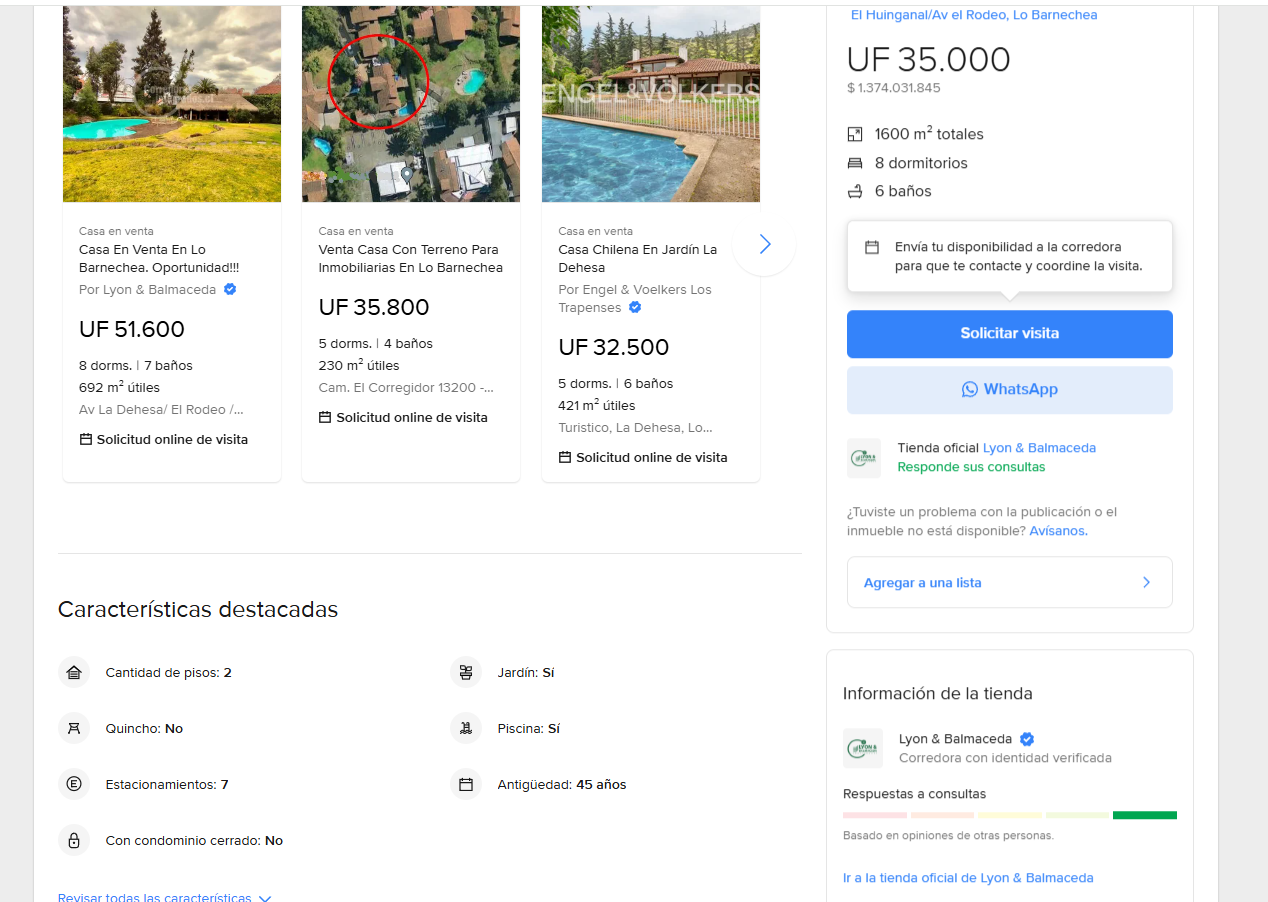This screenshot has width=1268, height=902.
Task: Click the Respuestas a consultas rating bar
Action: [1009, 815]
